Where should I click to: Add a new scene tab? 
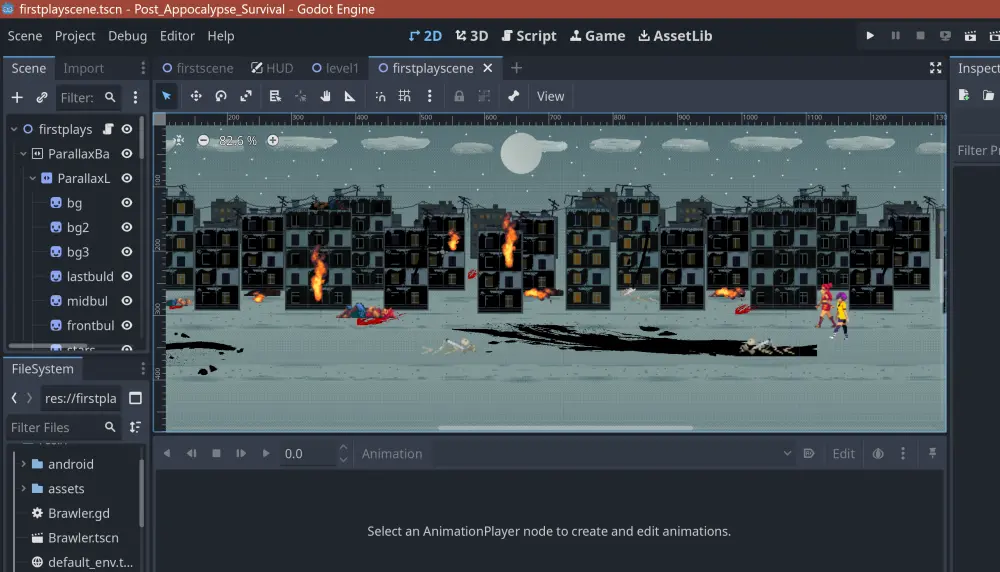tap(517, 68)
